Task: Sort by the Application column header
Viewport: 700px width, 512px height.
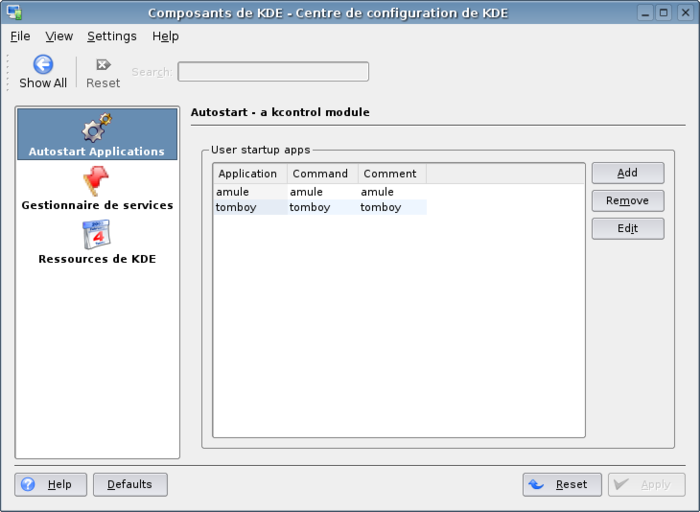Action: [250, 174]
